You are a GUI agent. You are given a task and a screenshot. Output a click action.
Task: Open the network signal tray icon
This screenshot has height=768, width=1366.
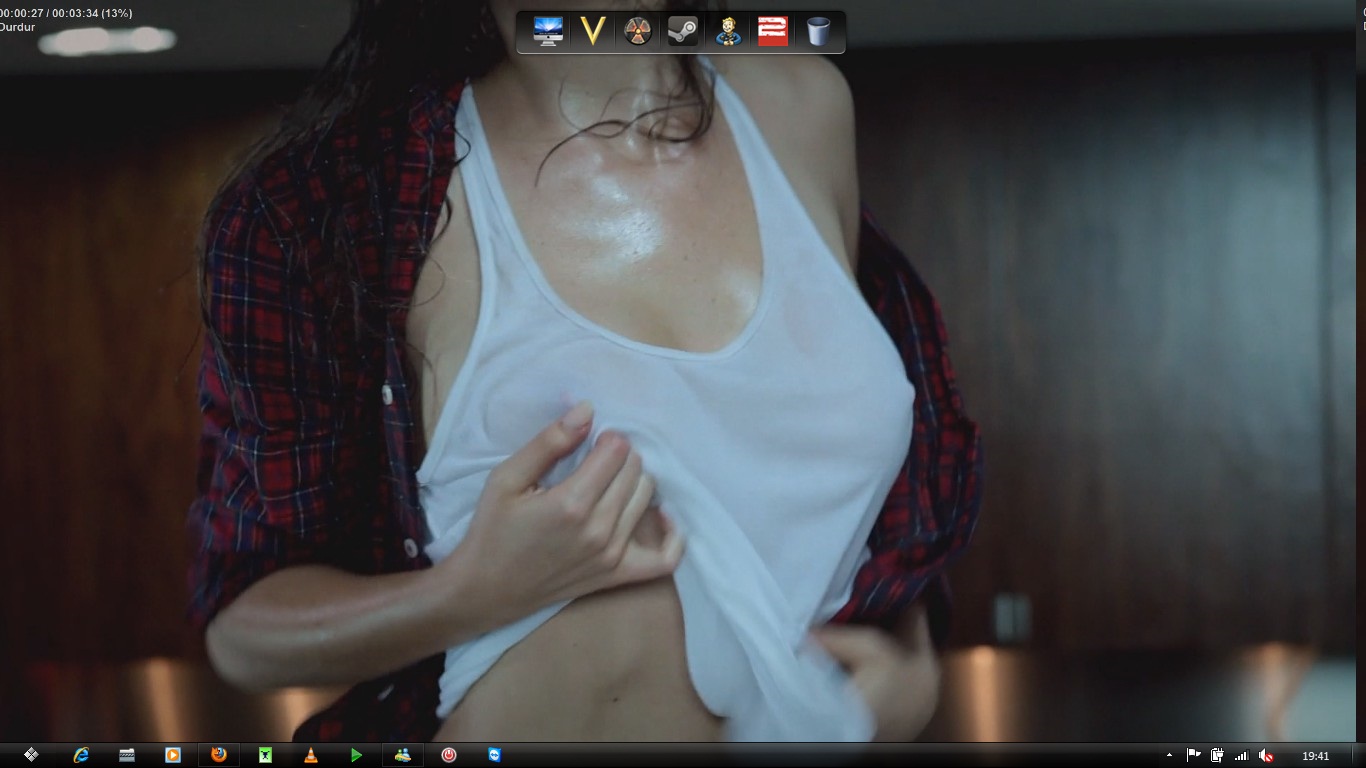pos(1242,756)
